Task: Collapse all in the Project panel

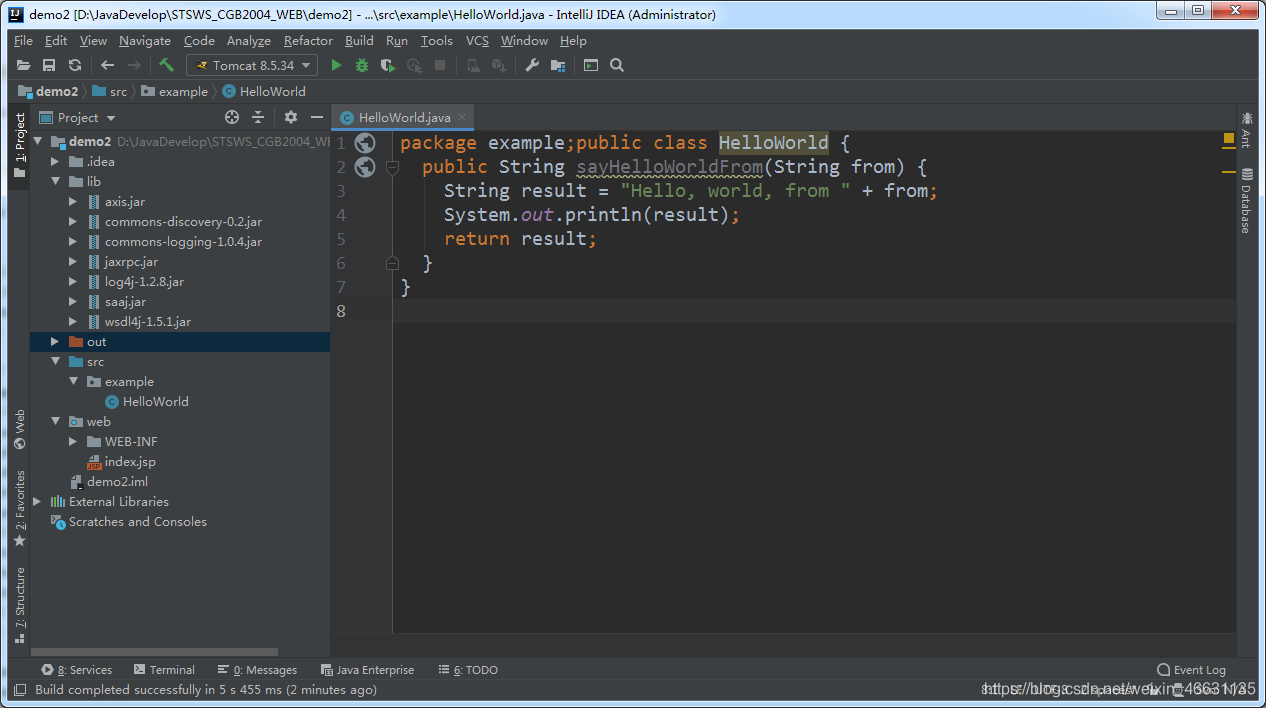Action: 258,117
